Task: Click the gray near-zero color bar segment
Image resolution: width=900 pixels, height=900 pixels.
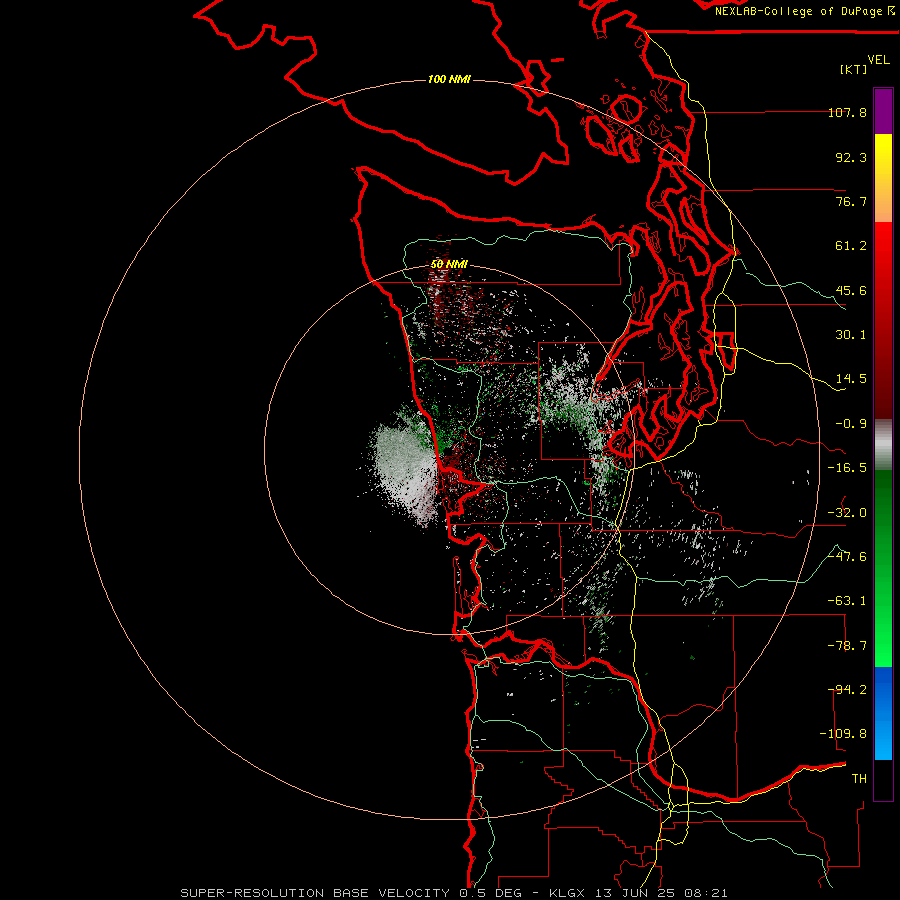Action: pos(883,445)
